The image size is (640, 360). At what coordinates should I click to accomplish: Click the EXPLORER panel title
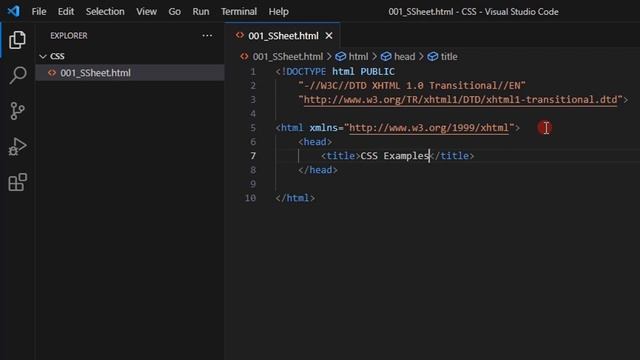click(69, 36)
